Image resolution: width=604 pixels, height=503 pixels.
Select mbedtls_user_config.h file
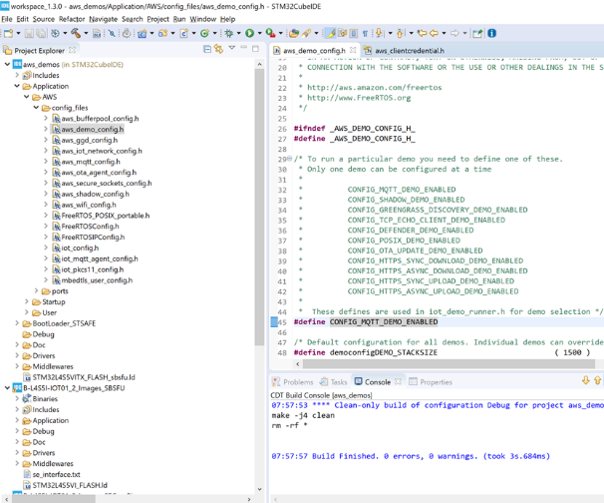(x=97, y=280)
